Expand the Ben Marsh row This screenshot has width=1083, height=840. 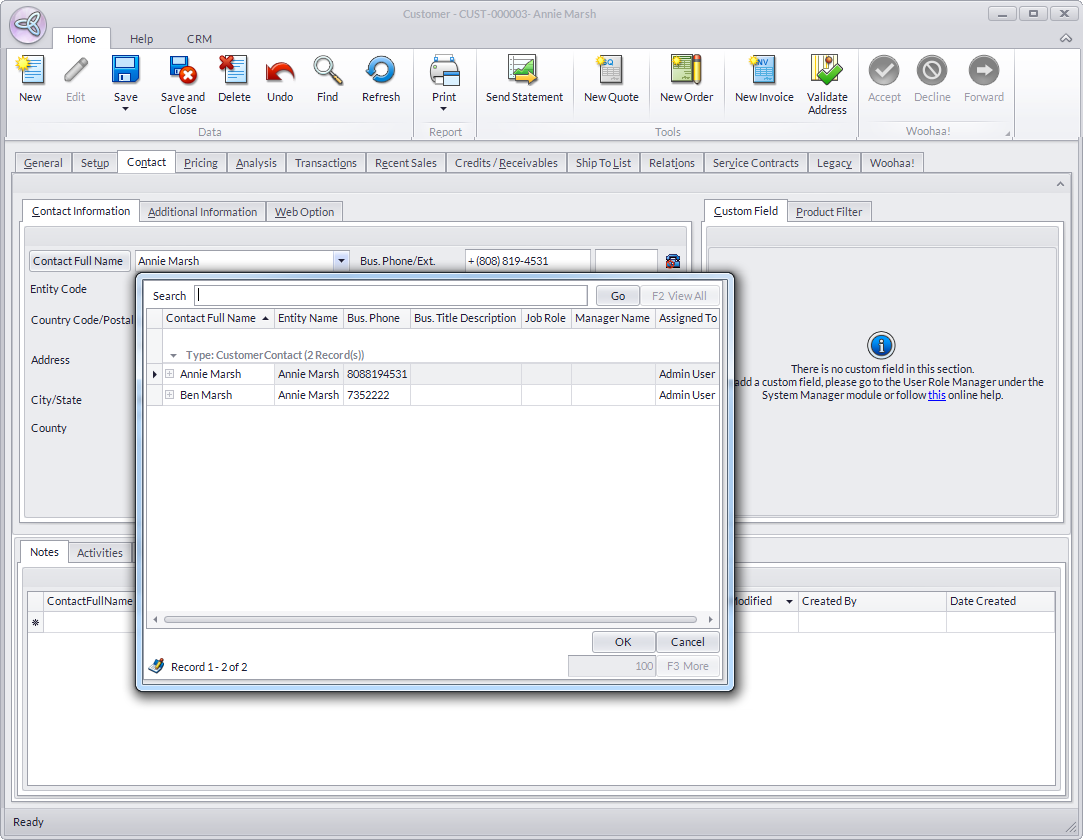coord(170,396)
